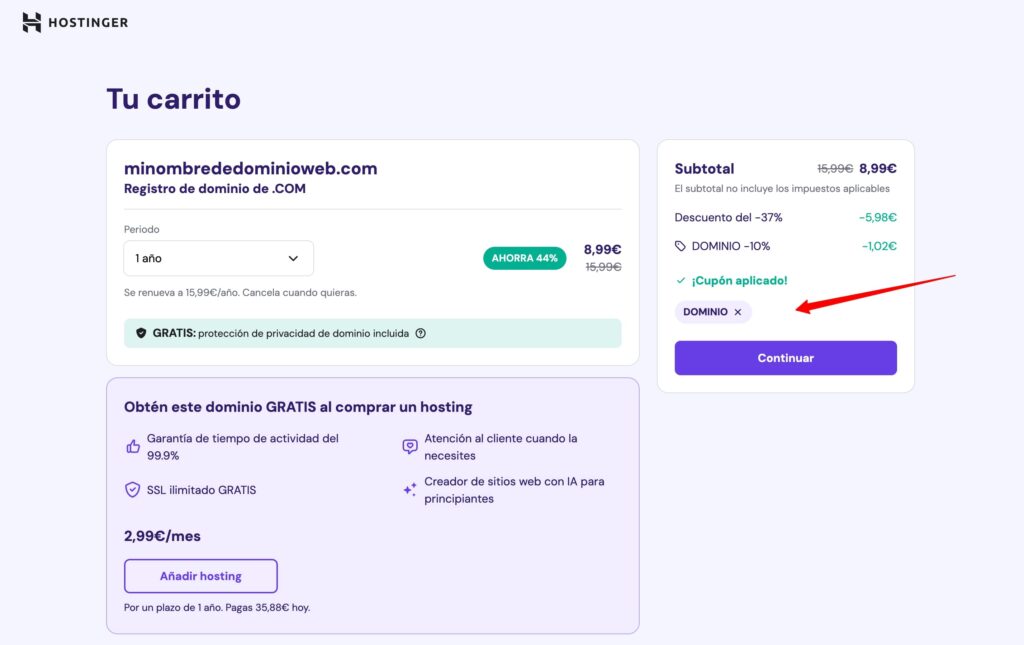Image resolution: width=1024 pixels, height=645 pixels.
Task: Click the Tu carrito page heading
Action: point(173,99)
